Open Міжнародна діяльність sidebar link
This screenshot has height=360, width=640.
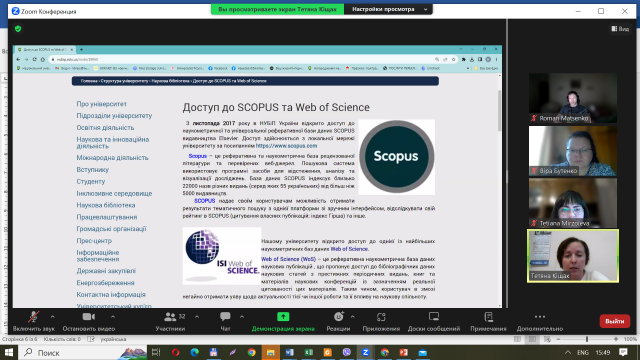pos(112,158)
